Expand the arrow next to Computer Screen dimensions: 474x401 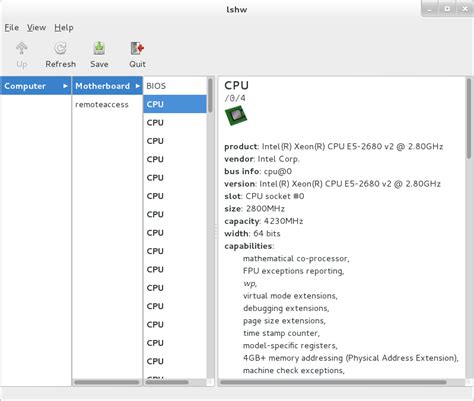click(65, 86)
